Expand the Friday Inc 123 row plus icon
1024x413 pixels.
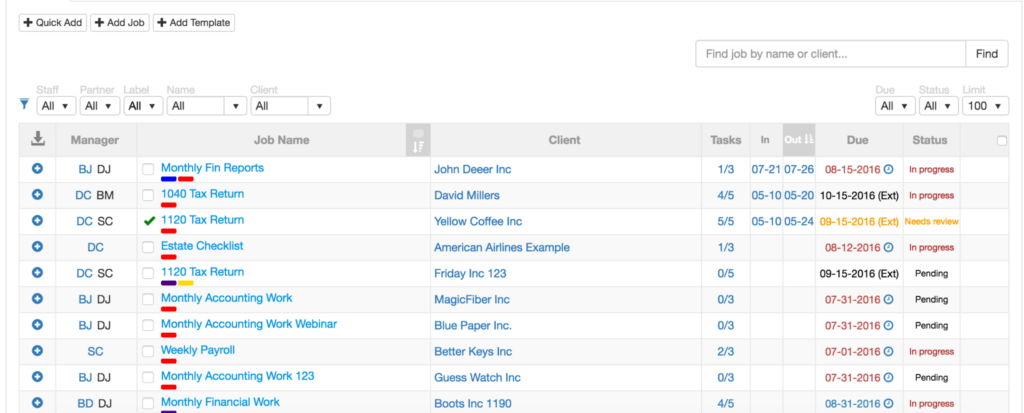click(37, 273)
